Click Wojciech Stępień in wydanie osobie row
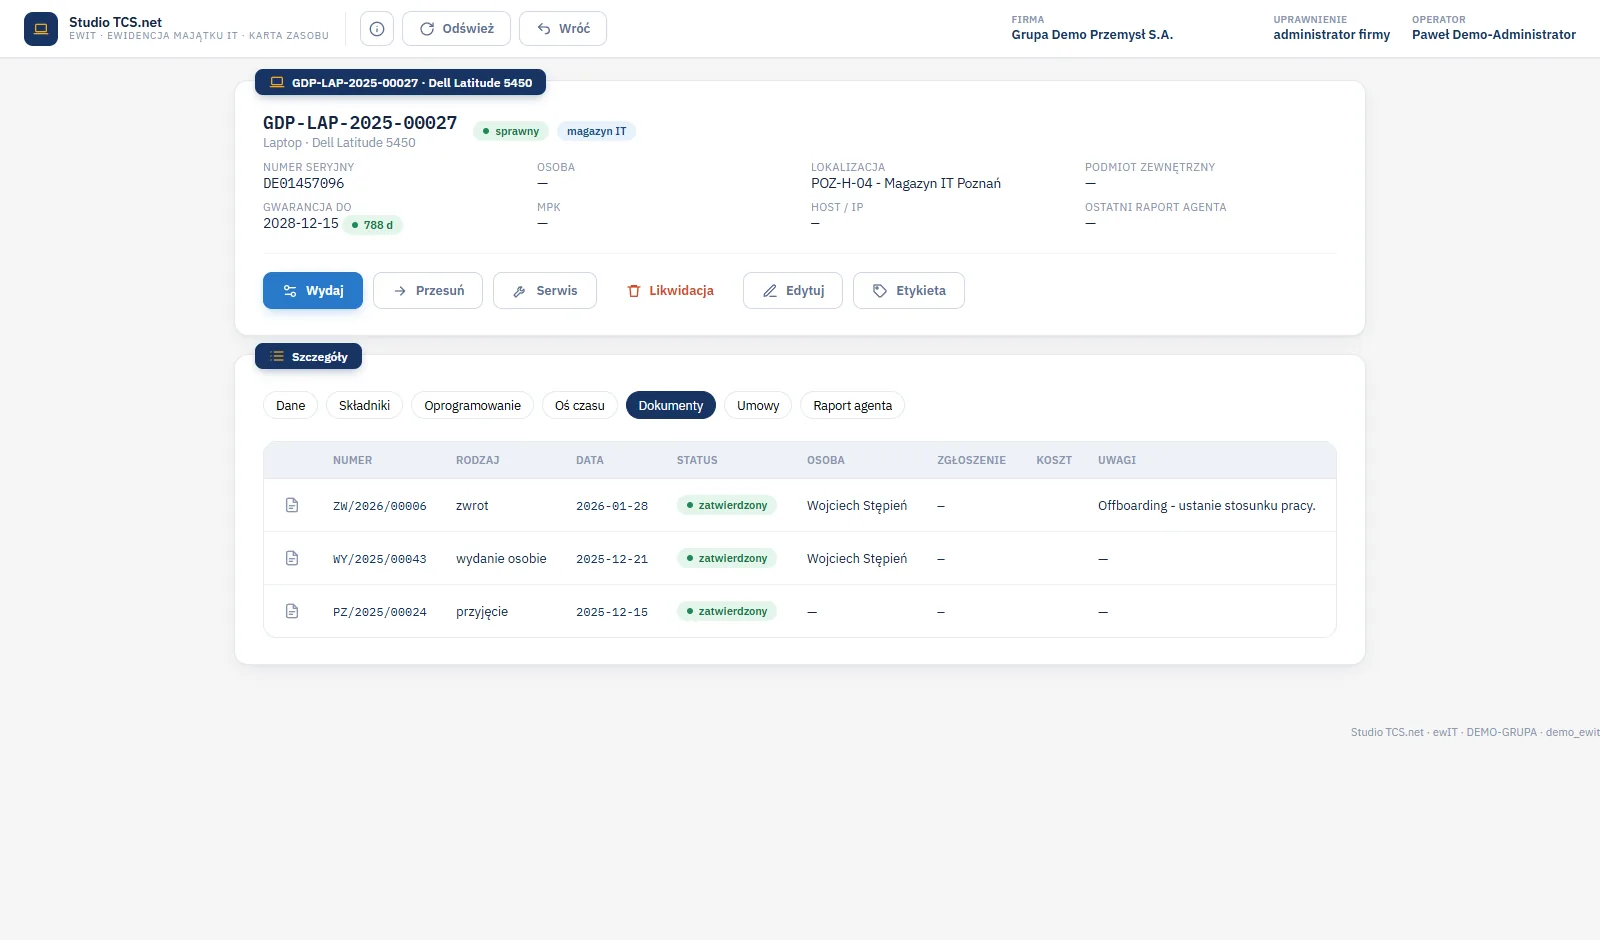This screenshot has width=1600, height=940. click(857, 559)
